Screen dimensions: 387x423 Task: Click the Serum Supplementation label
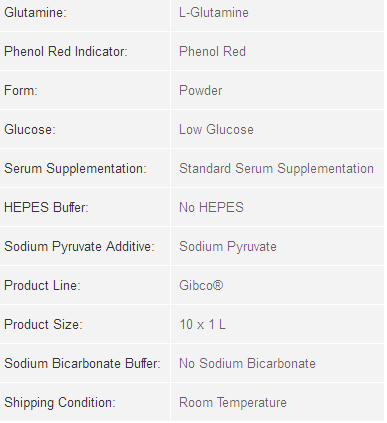tap(75, 169)
